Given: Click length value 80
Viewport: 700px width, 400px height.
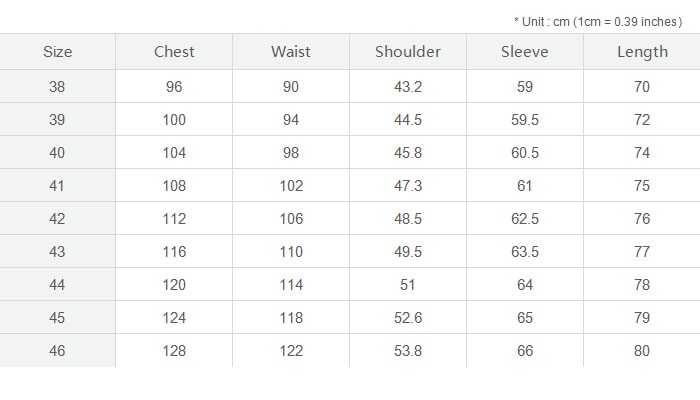Looking at the screenshot, I should (642, 351).
